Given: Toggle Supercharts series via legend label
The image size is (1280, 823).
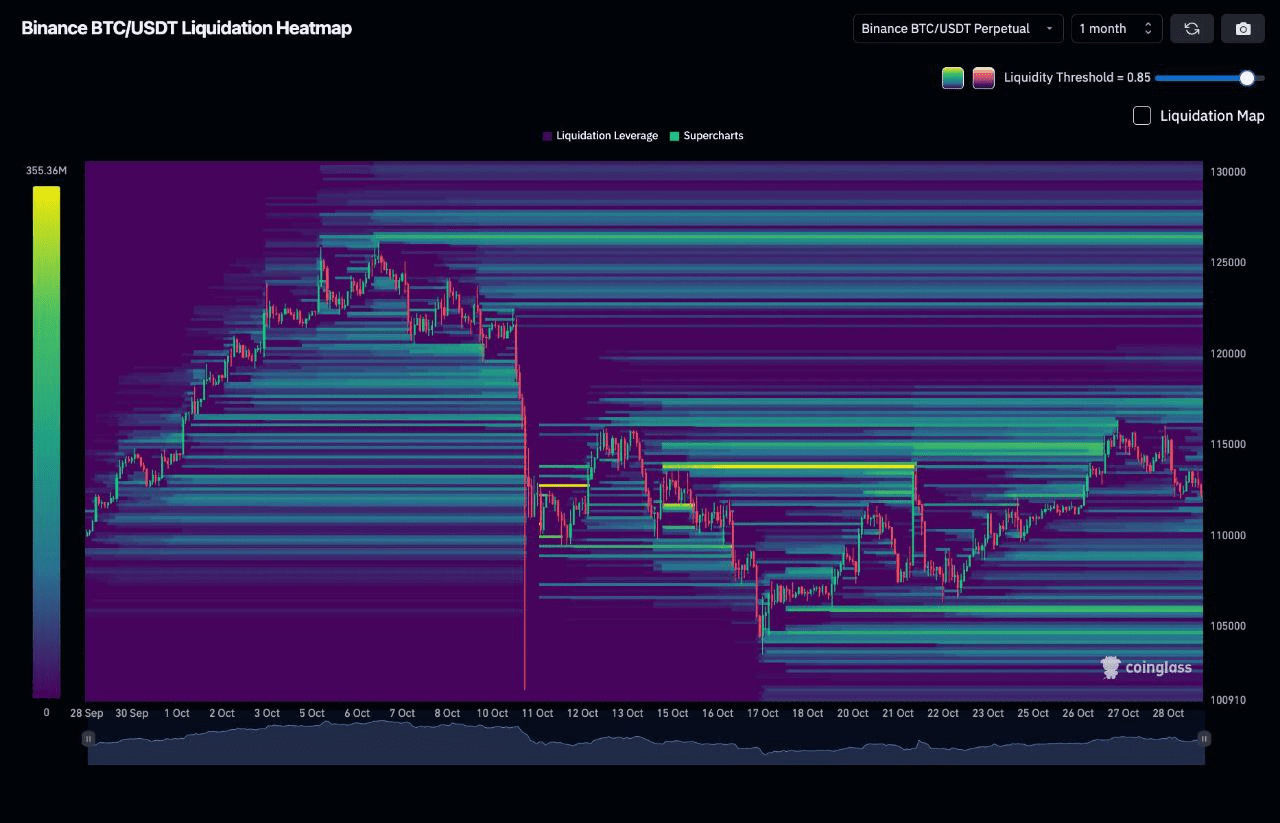Looking at the screenshot, I should pos(713,136).
